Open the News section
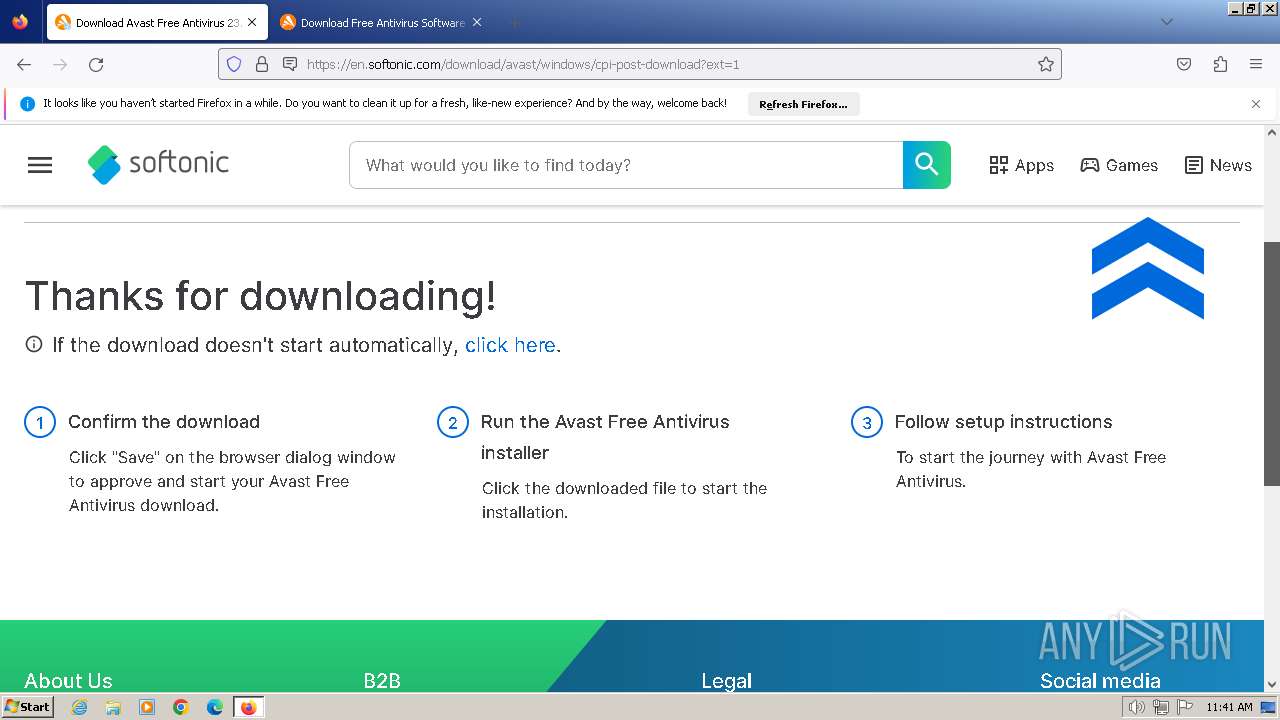This screenshot has width=1280, height=720. coord(1218,165)
